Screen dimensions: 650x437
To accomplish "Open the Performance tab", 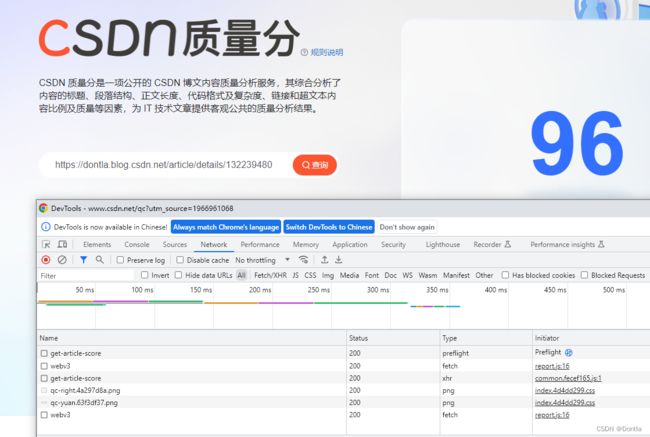I will [260, 245].
